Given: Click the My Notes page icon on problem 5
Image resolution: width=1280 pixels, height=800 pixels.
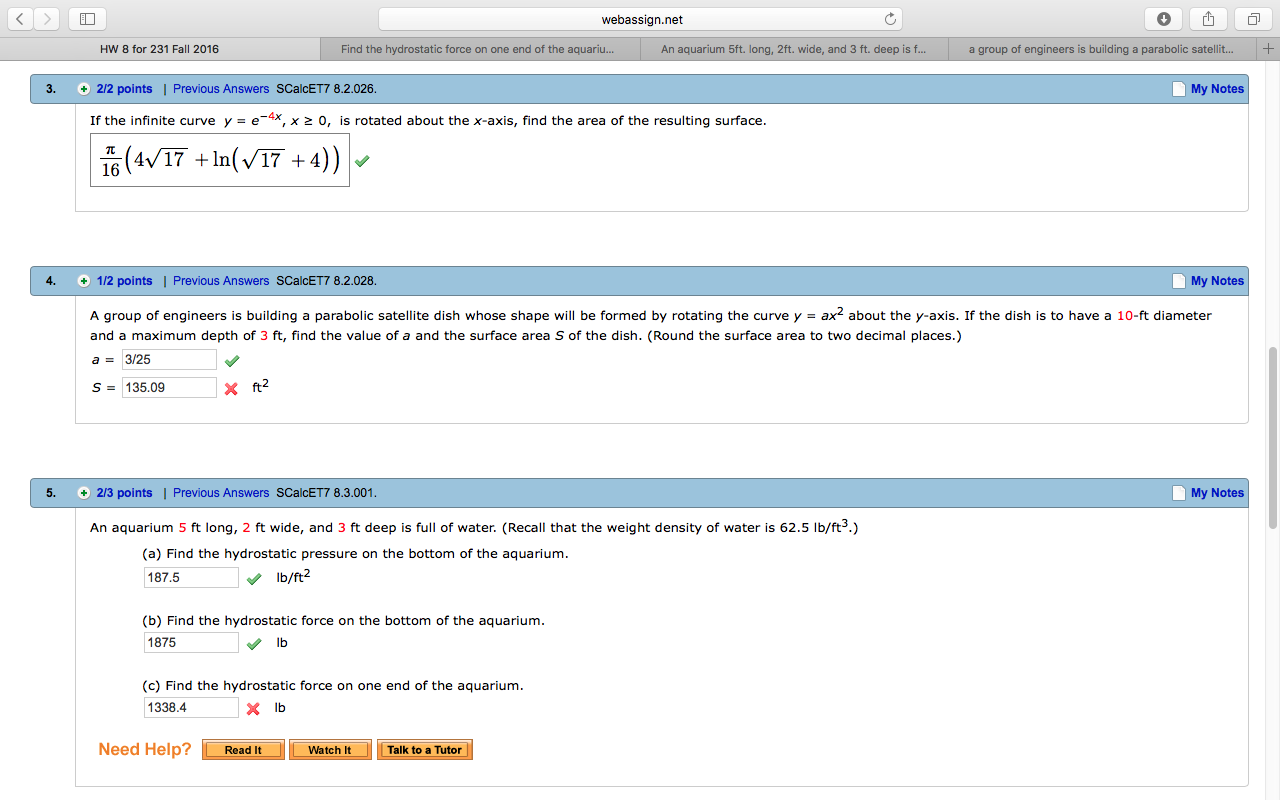Looking at the screenshot, I should pos(1177,493).
